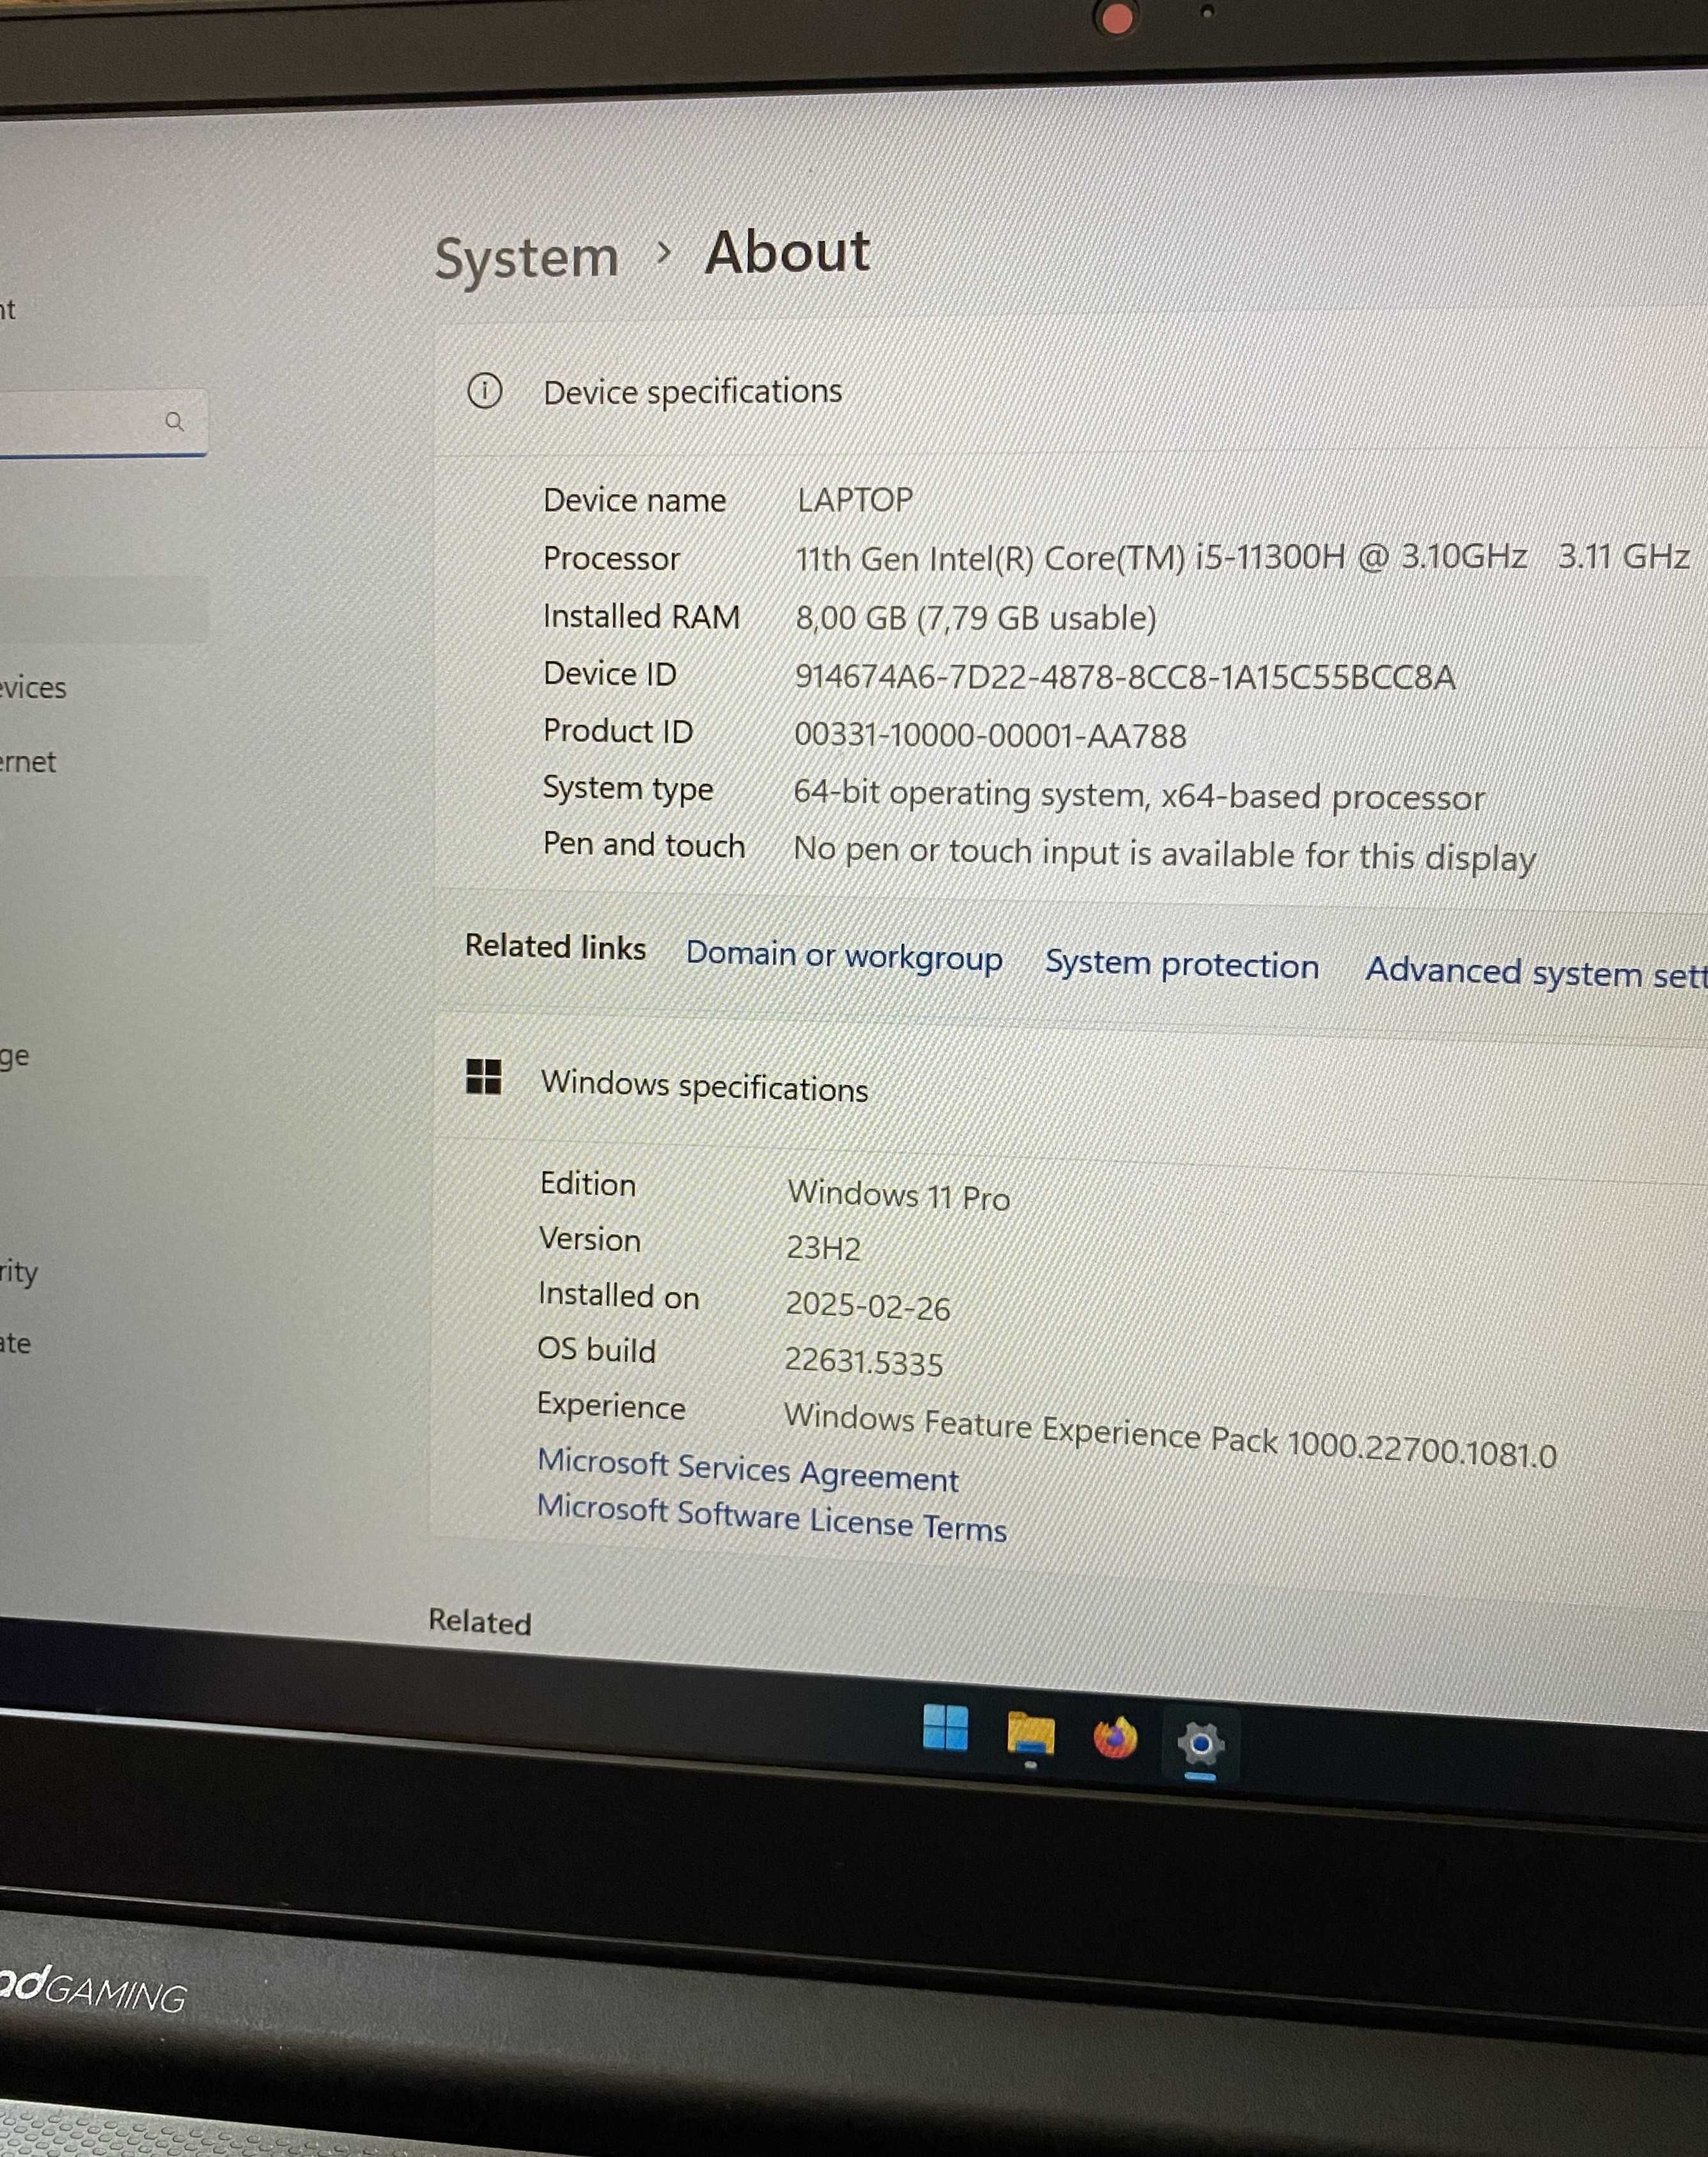Select the Installed RAM value 8,00 GB

click(851, 617)
